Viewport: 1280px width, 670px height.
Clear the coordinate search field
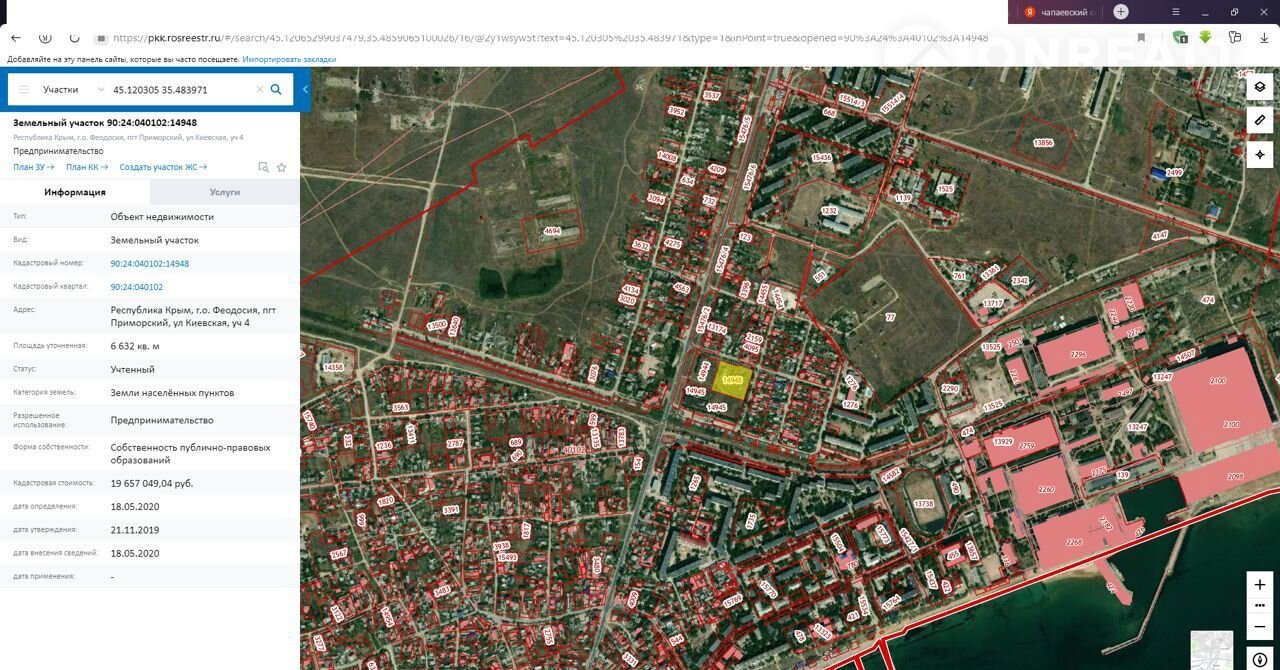click(259, 89)
